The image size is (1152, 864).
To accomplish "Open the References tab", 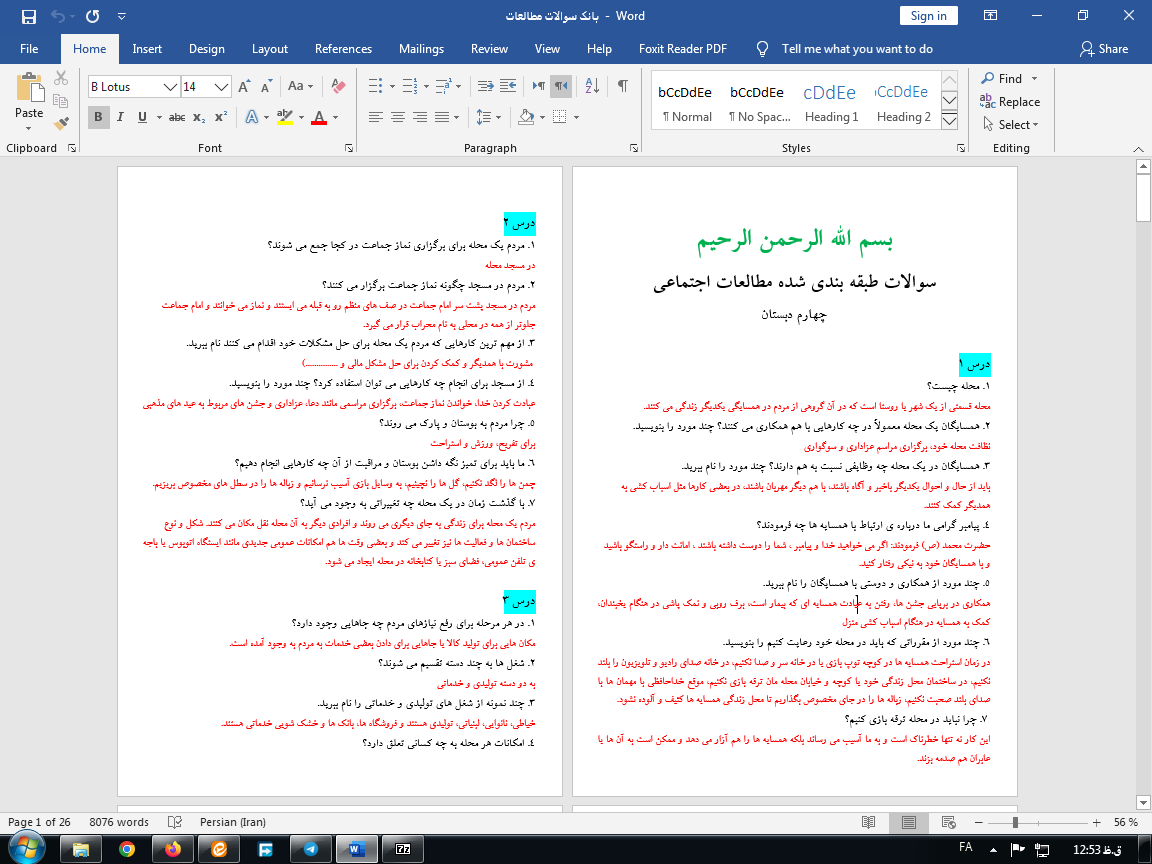I will click(x=343, y=49).
